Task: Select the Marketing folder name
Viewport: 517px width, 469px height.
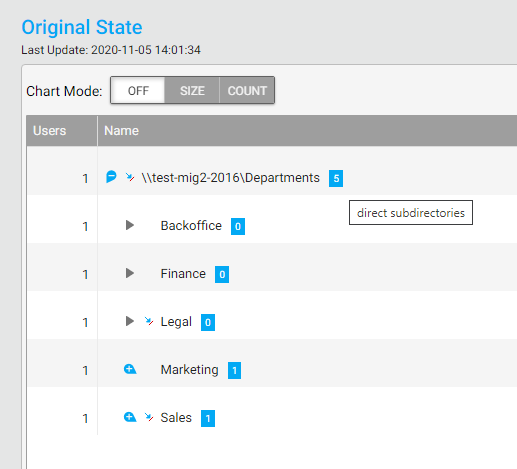Action: (x=190, y=370)
